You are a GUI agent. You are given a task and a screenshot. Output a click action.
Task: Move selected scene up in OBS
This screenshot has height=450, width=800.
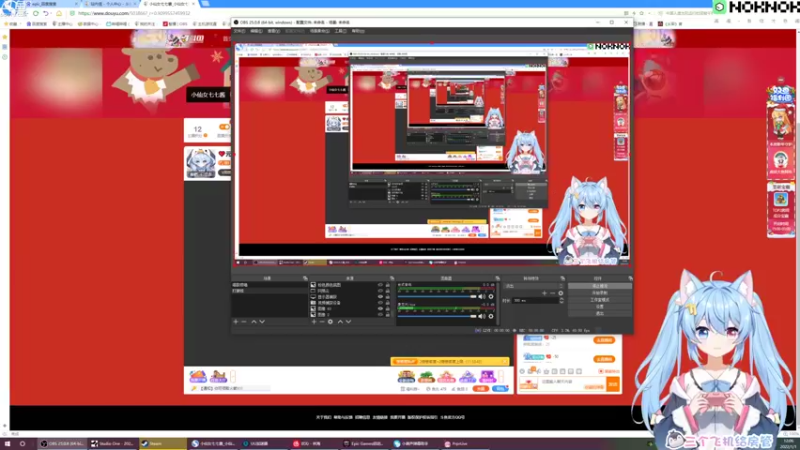(254, 321)
